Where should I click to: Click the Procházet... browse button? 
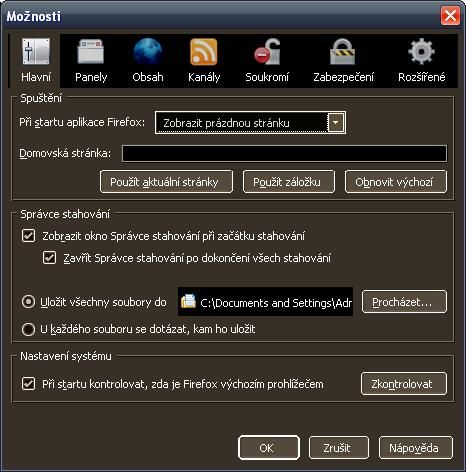[404, 302]
